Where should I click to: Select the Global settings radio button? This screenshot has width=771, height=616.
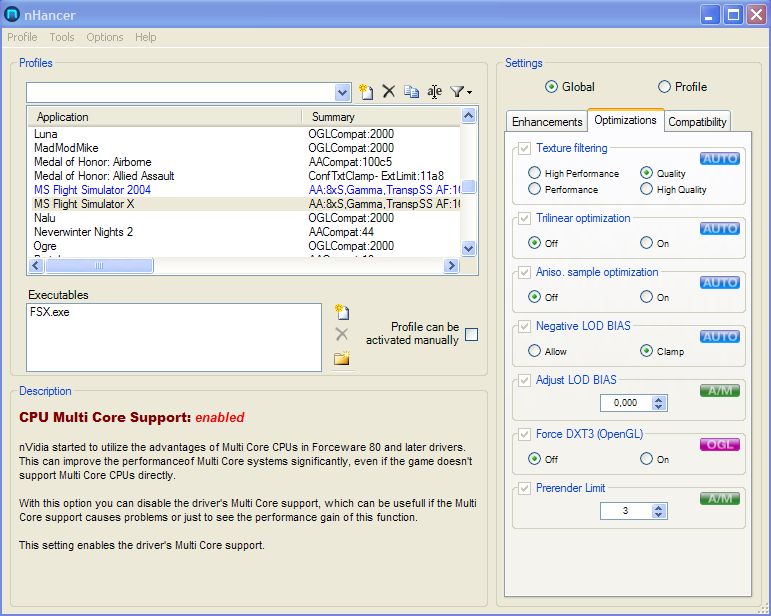551,87
